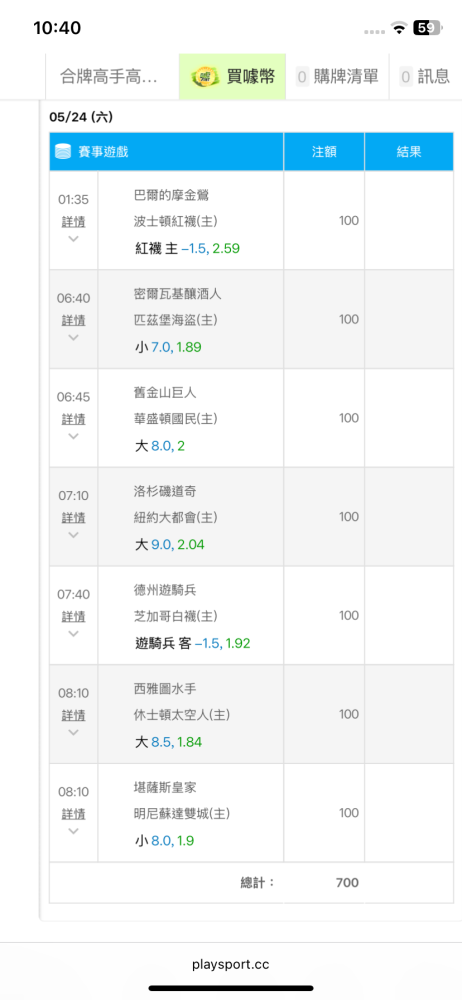Click the 買噱幣 button

pos(232,77)
